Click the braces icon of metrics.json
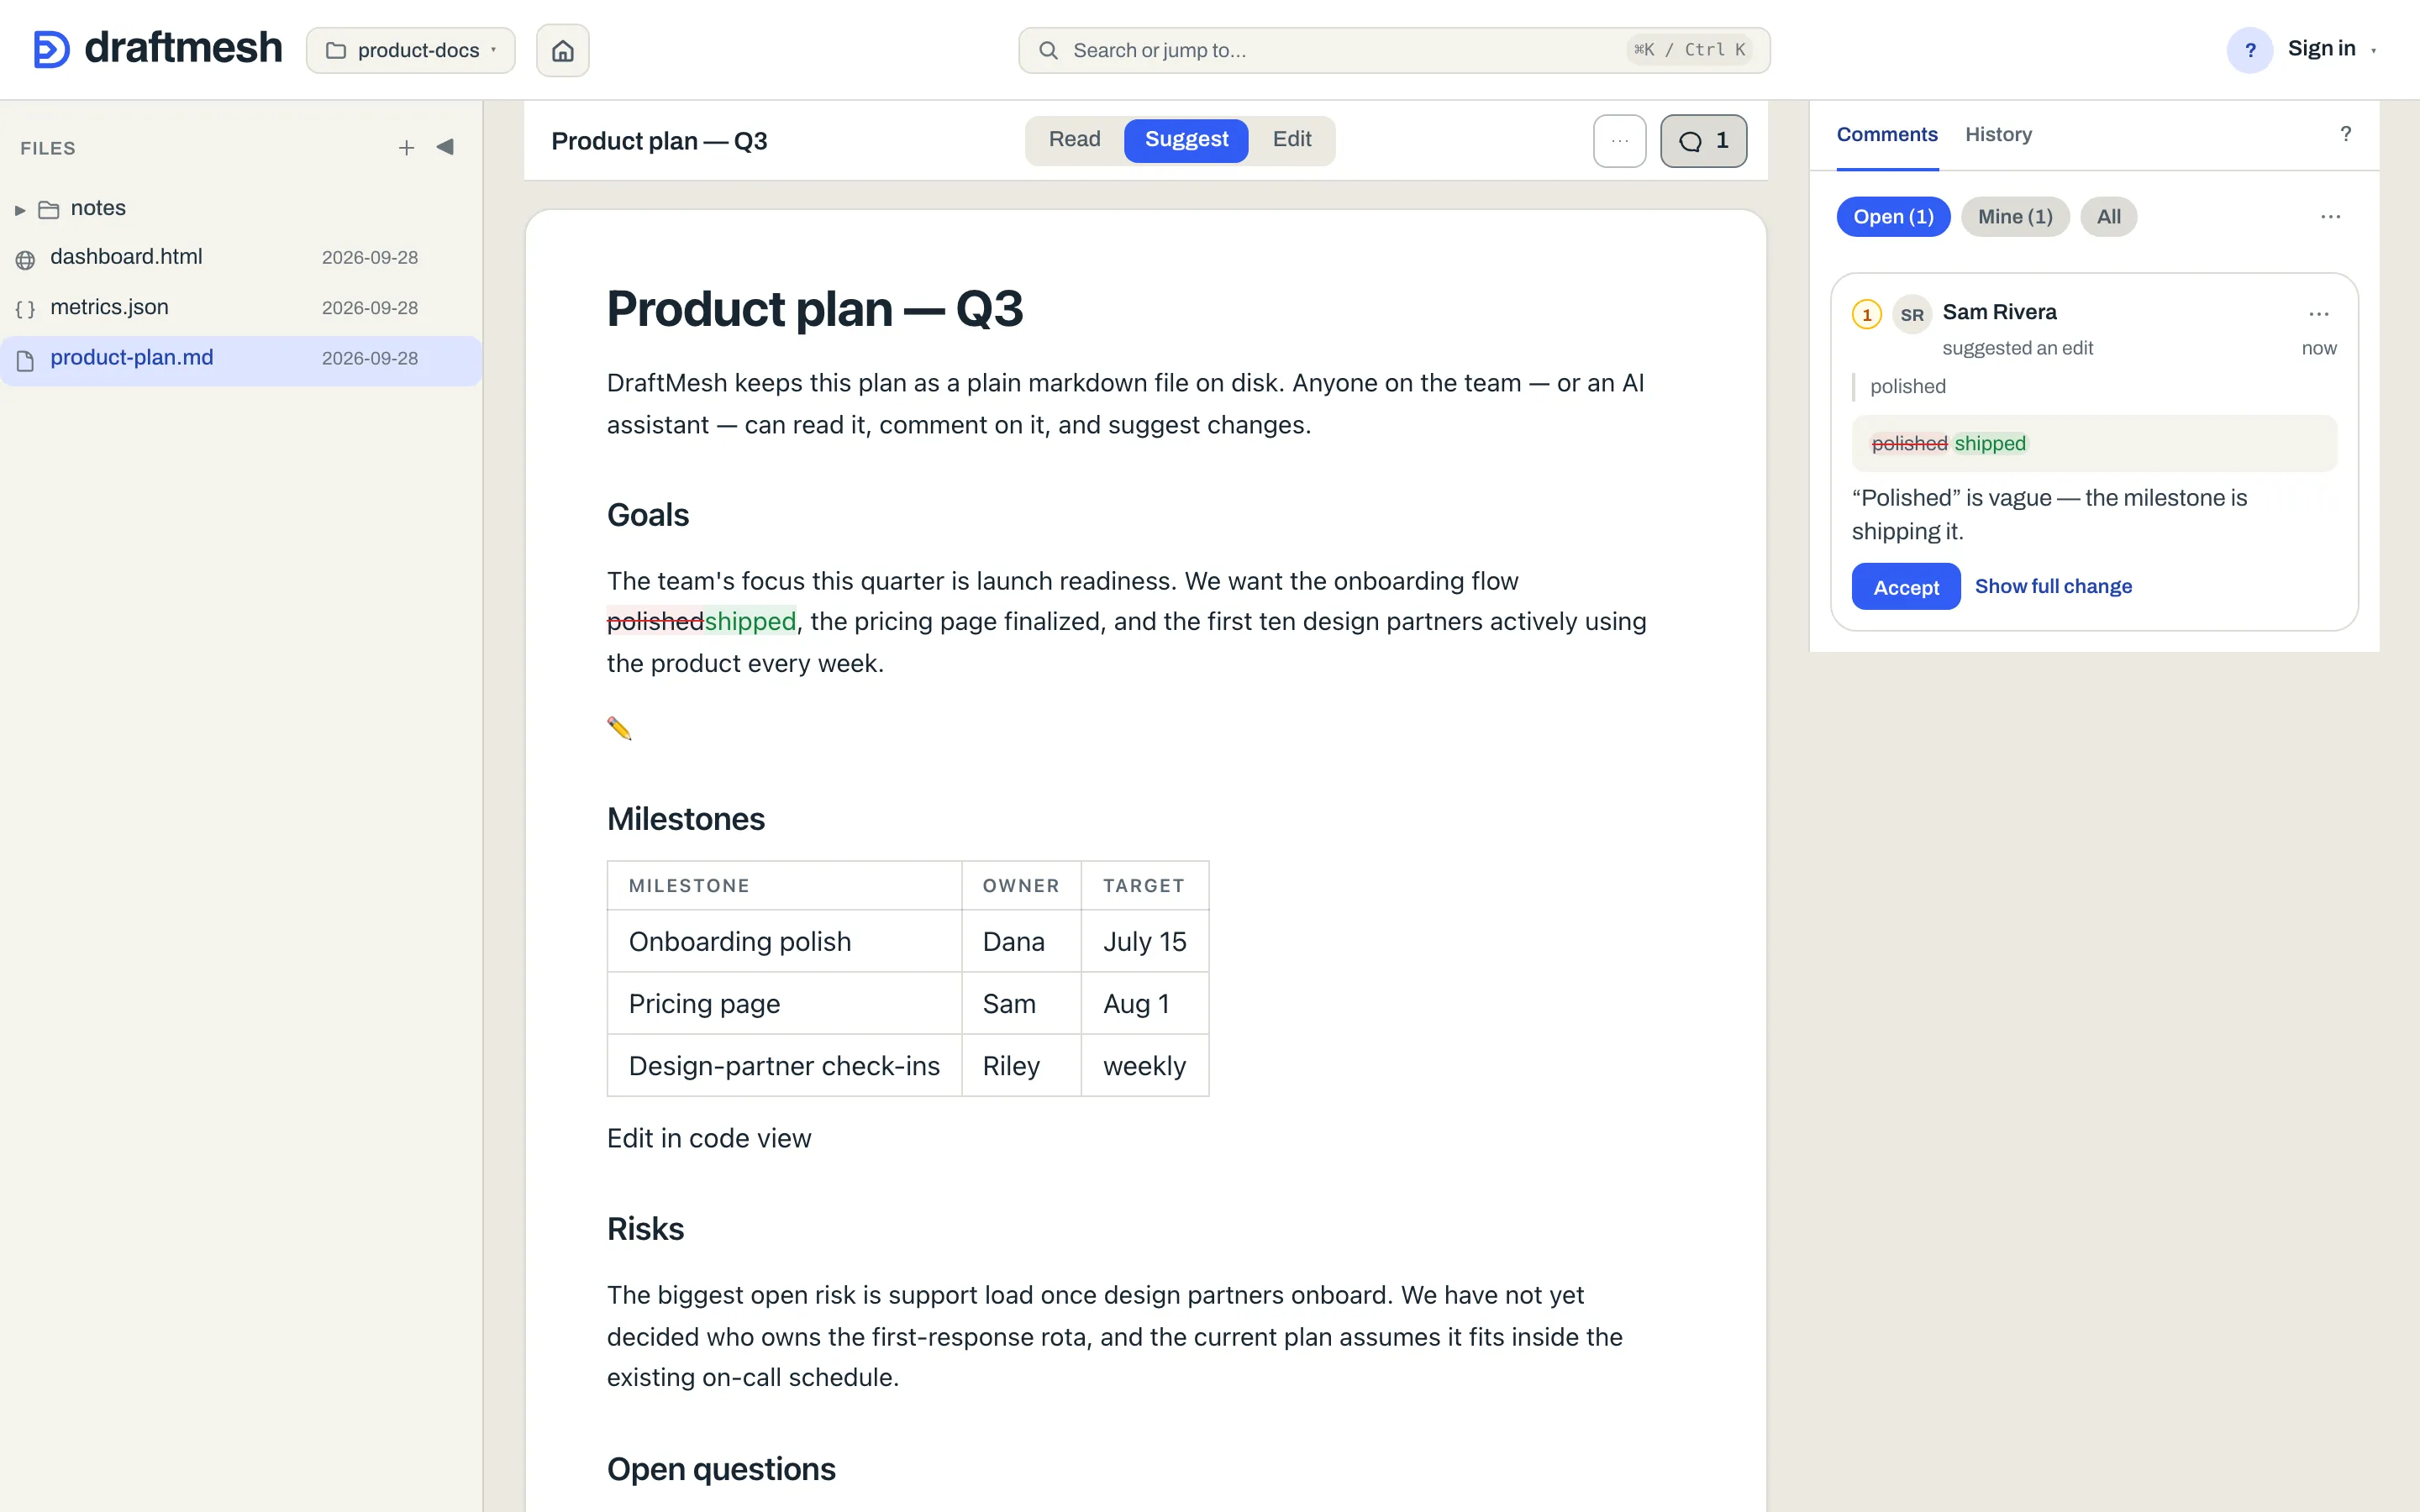 26,309
